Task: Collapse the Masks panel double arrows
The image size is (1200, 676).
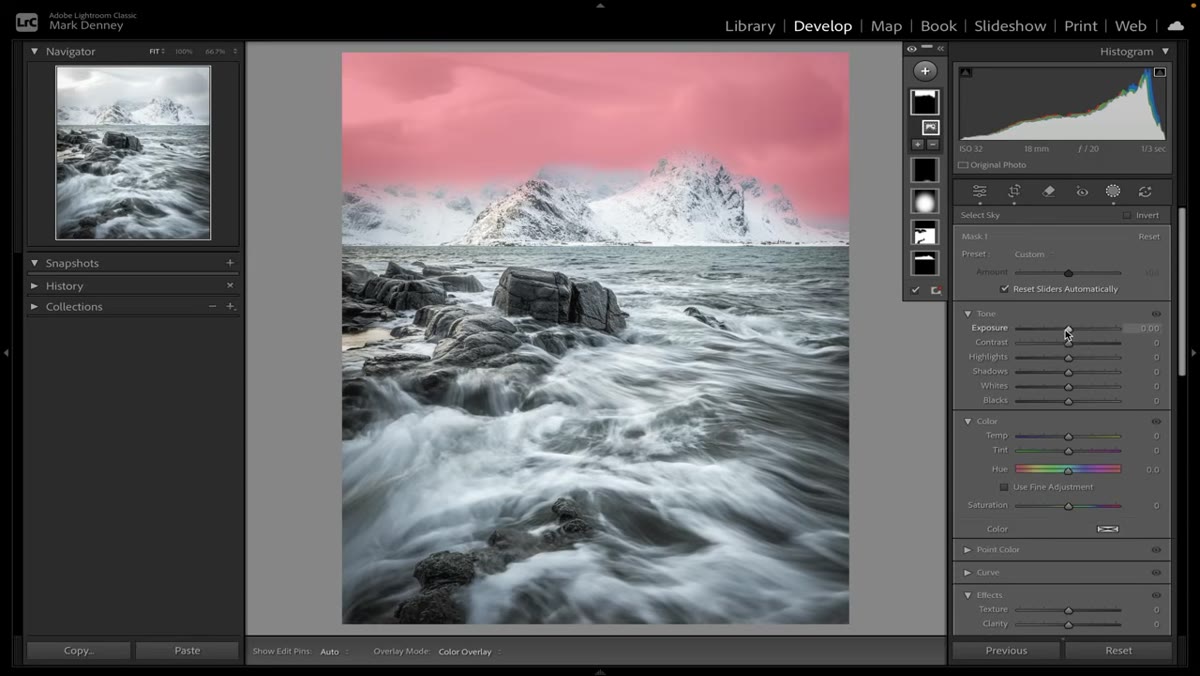Action: [940, 48]
